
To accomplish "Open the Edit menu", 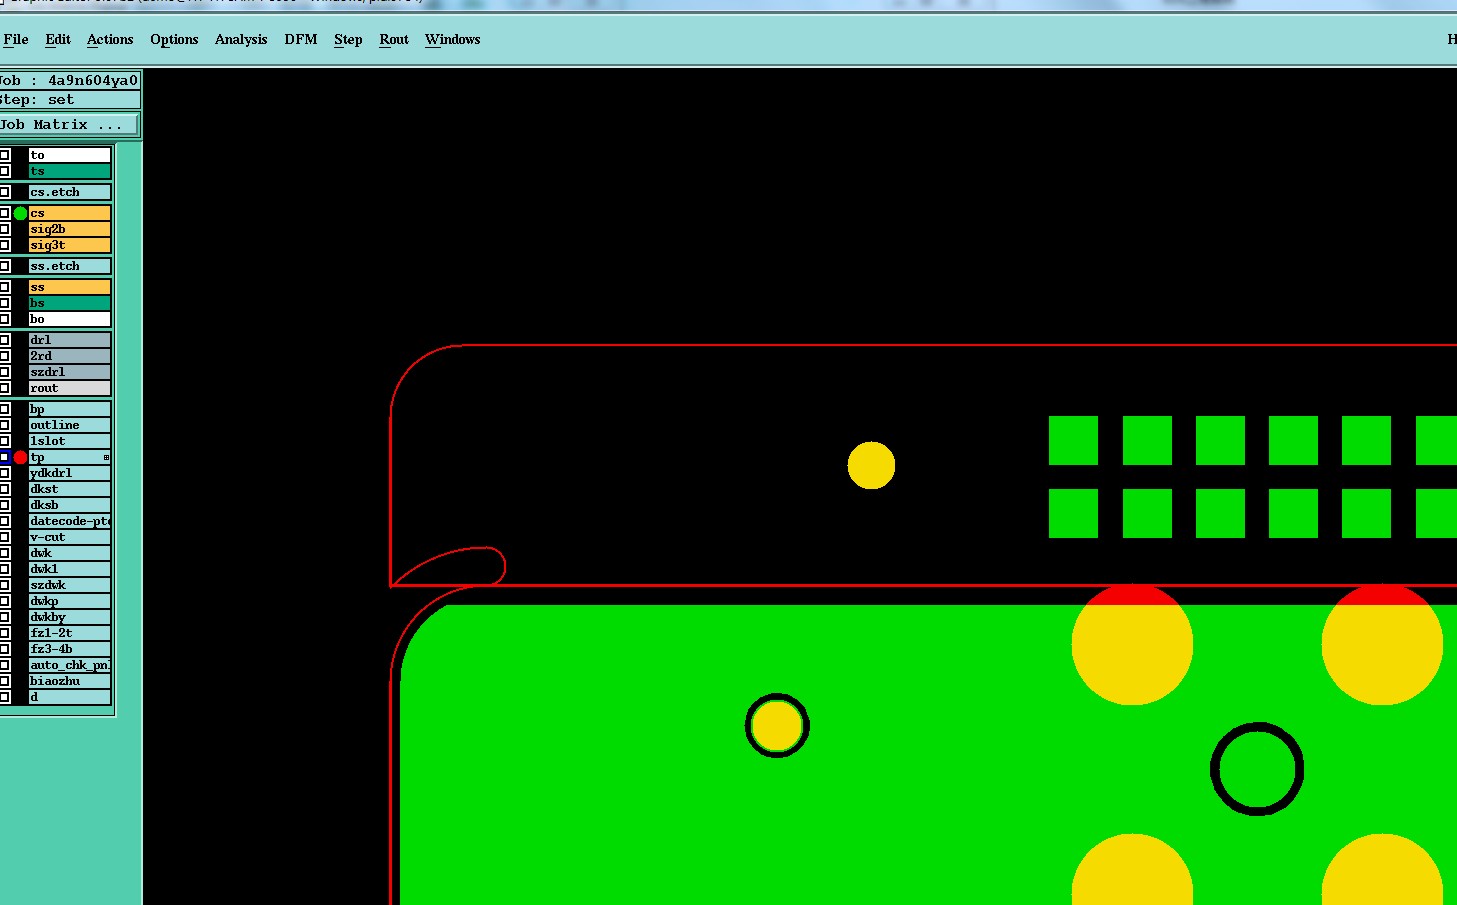I will click(58, 39).
